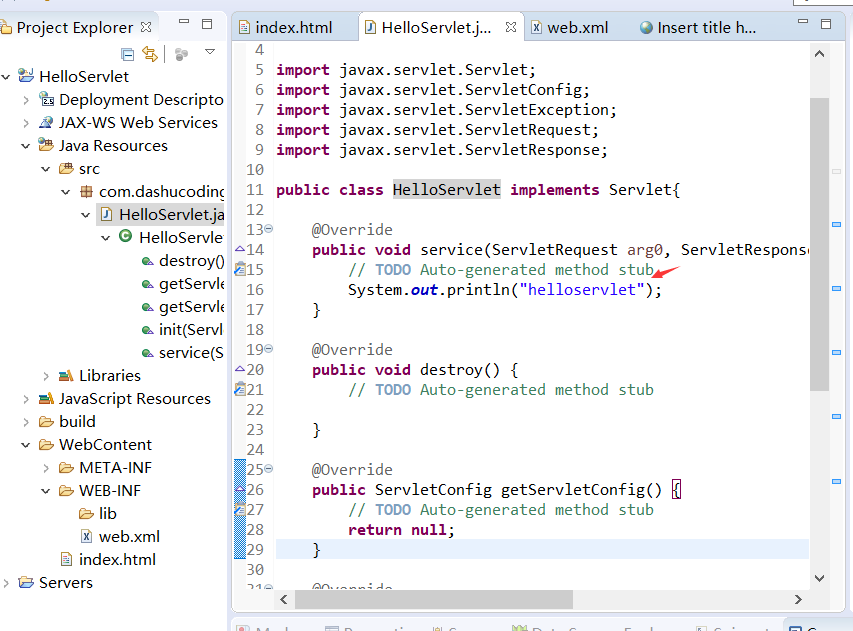Image resolution: width=853 pixels, height=631 pixels.
Task: Click horizontal scrollbar right arrow
Action: tap(798, 599)
